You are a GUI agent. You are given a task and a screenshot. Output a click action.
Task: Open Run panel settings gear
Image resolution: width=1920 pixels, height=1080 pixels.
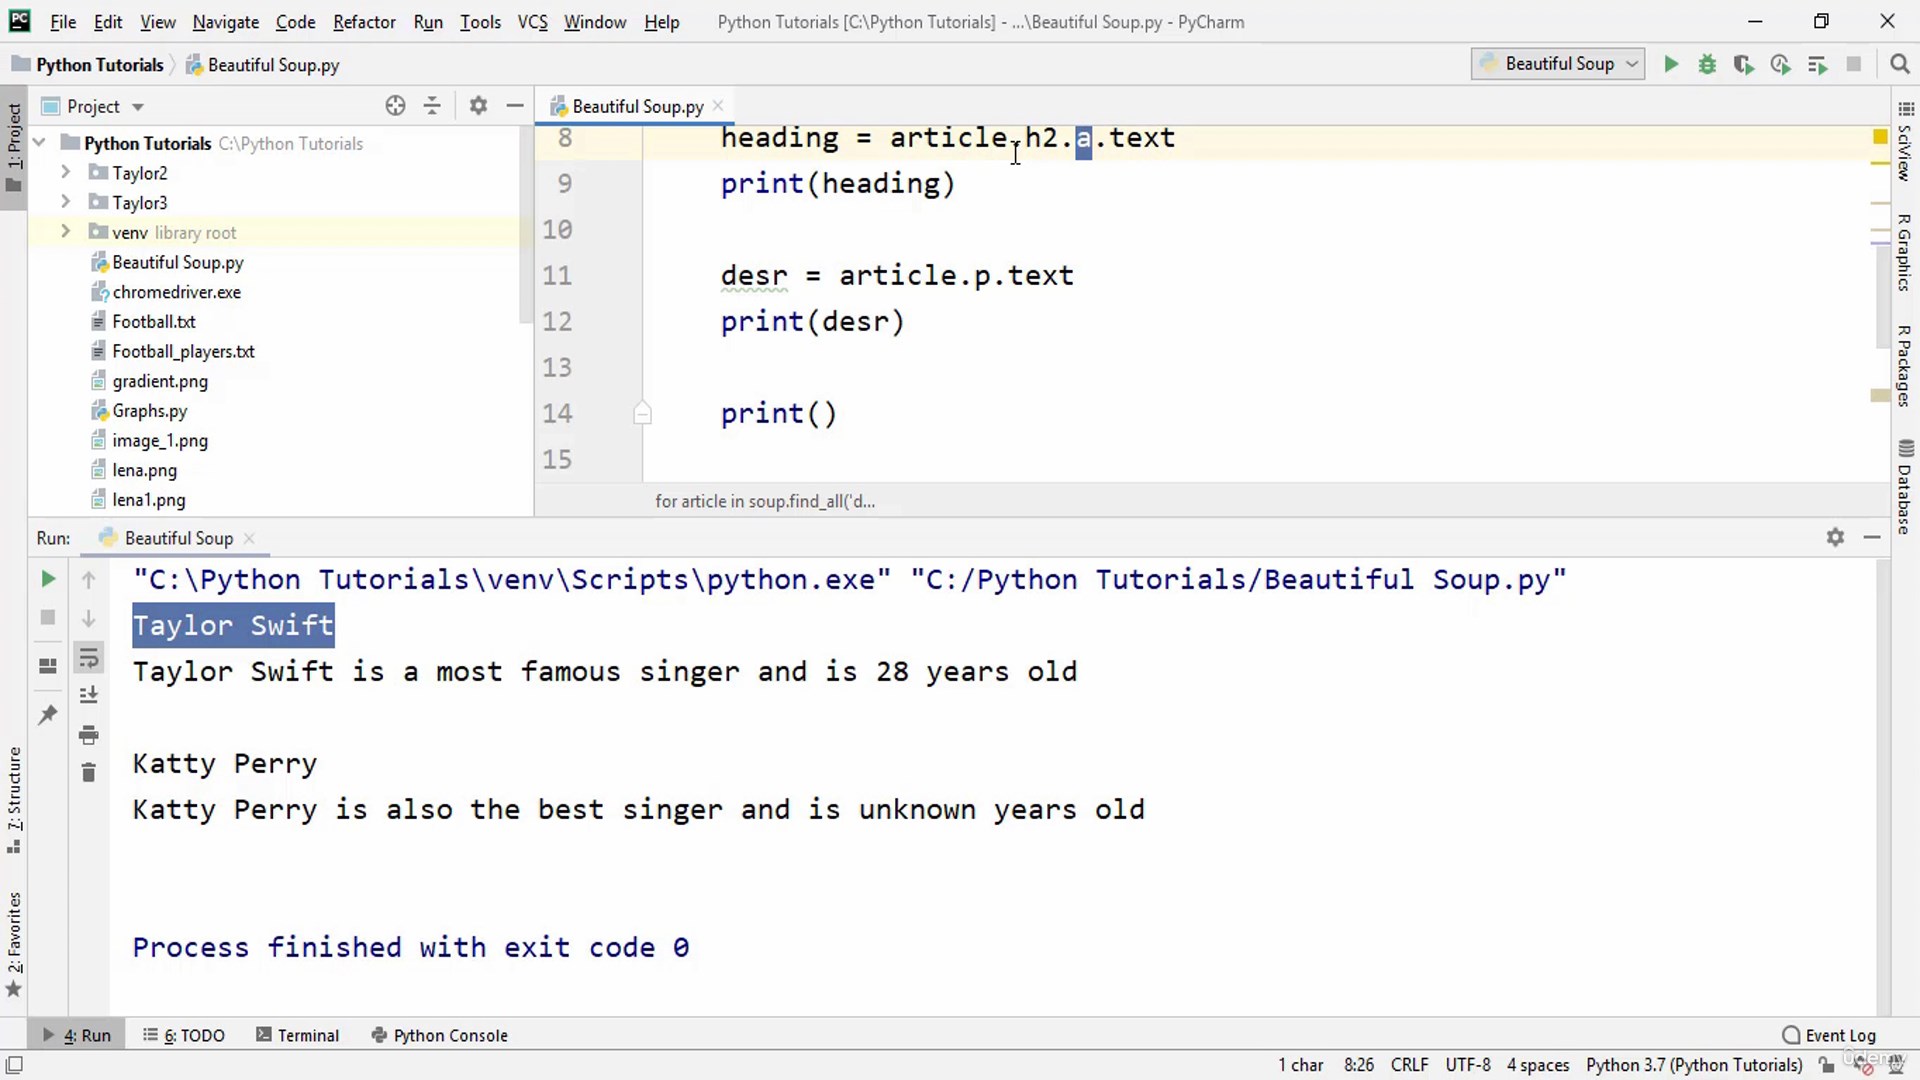1835,537
